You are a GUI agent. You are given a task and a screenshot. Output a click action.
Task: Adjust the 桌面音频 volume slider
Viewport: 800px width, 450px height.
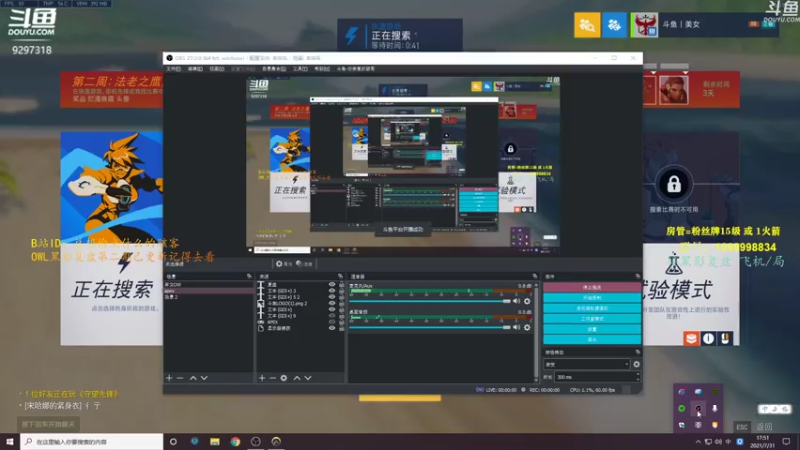[x=430, y=328]
